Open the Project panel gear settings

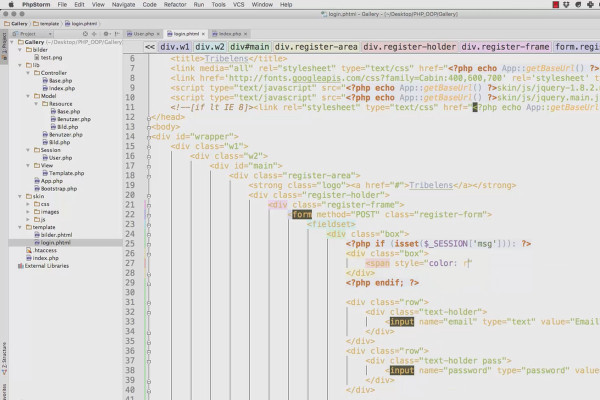point(107,34)
